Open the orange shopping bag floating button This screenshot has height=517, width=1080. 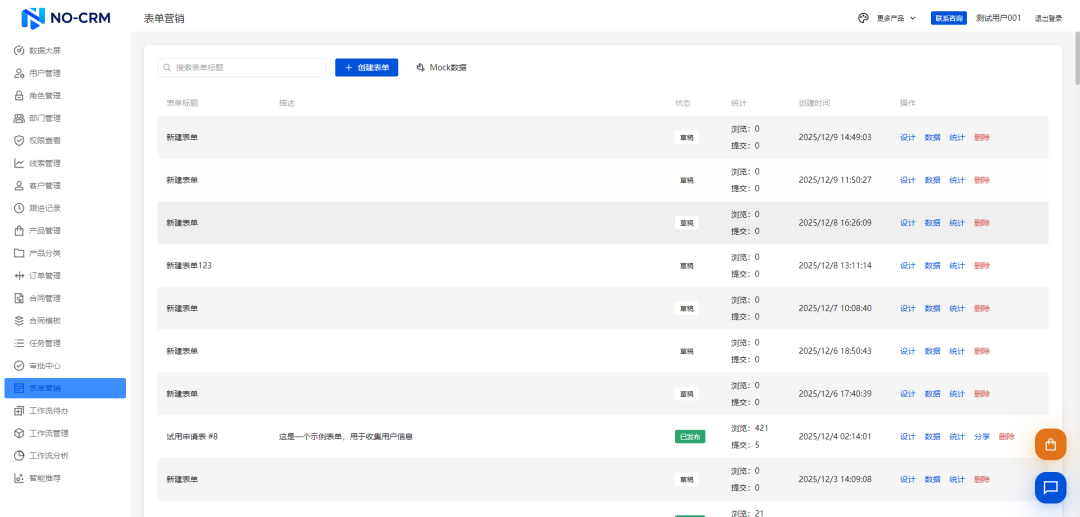coord(1050,444)
